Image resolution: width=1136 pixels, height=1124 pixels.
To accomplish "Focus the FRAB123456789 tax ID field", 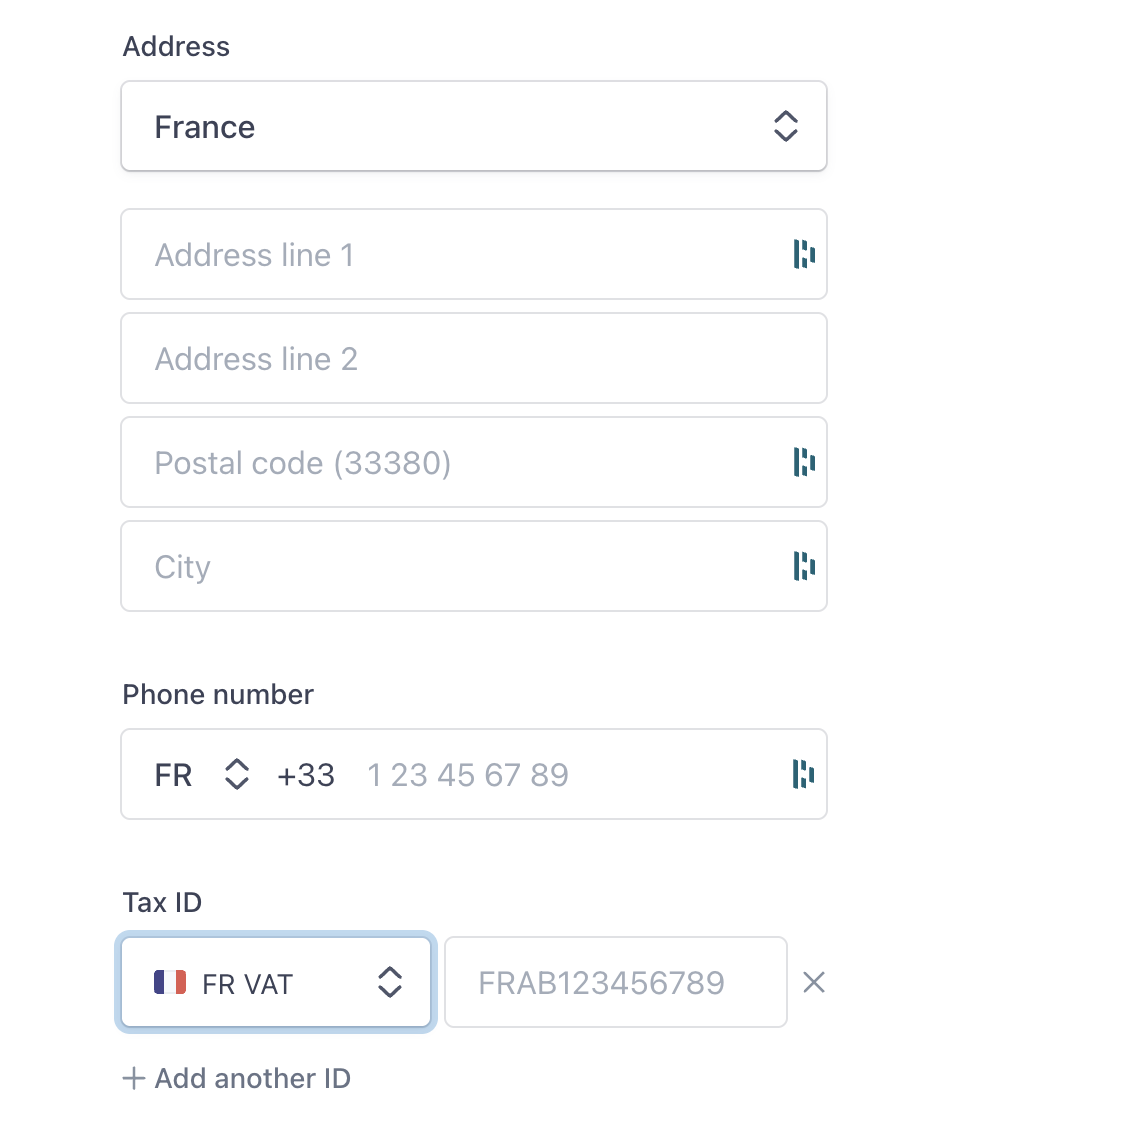I will tap(616, 983).
